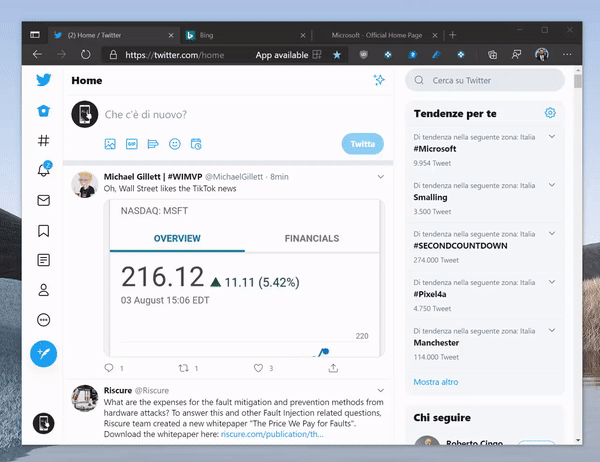
Task: Toggle latest tweets sparkle icon in Home header
Action: point(379,80)
